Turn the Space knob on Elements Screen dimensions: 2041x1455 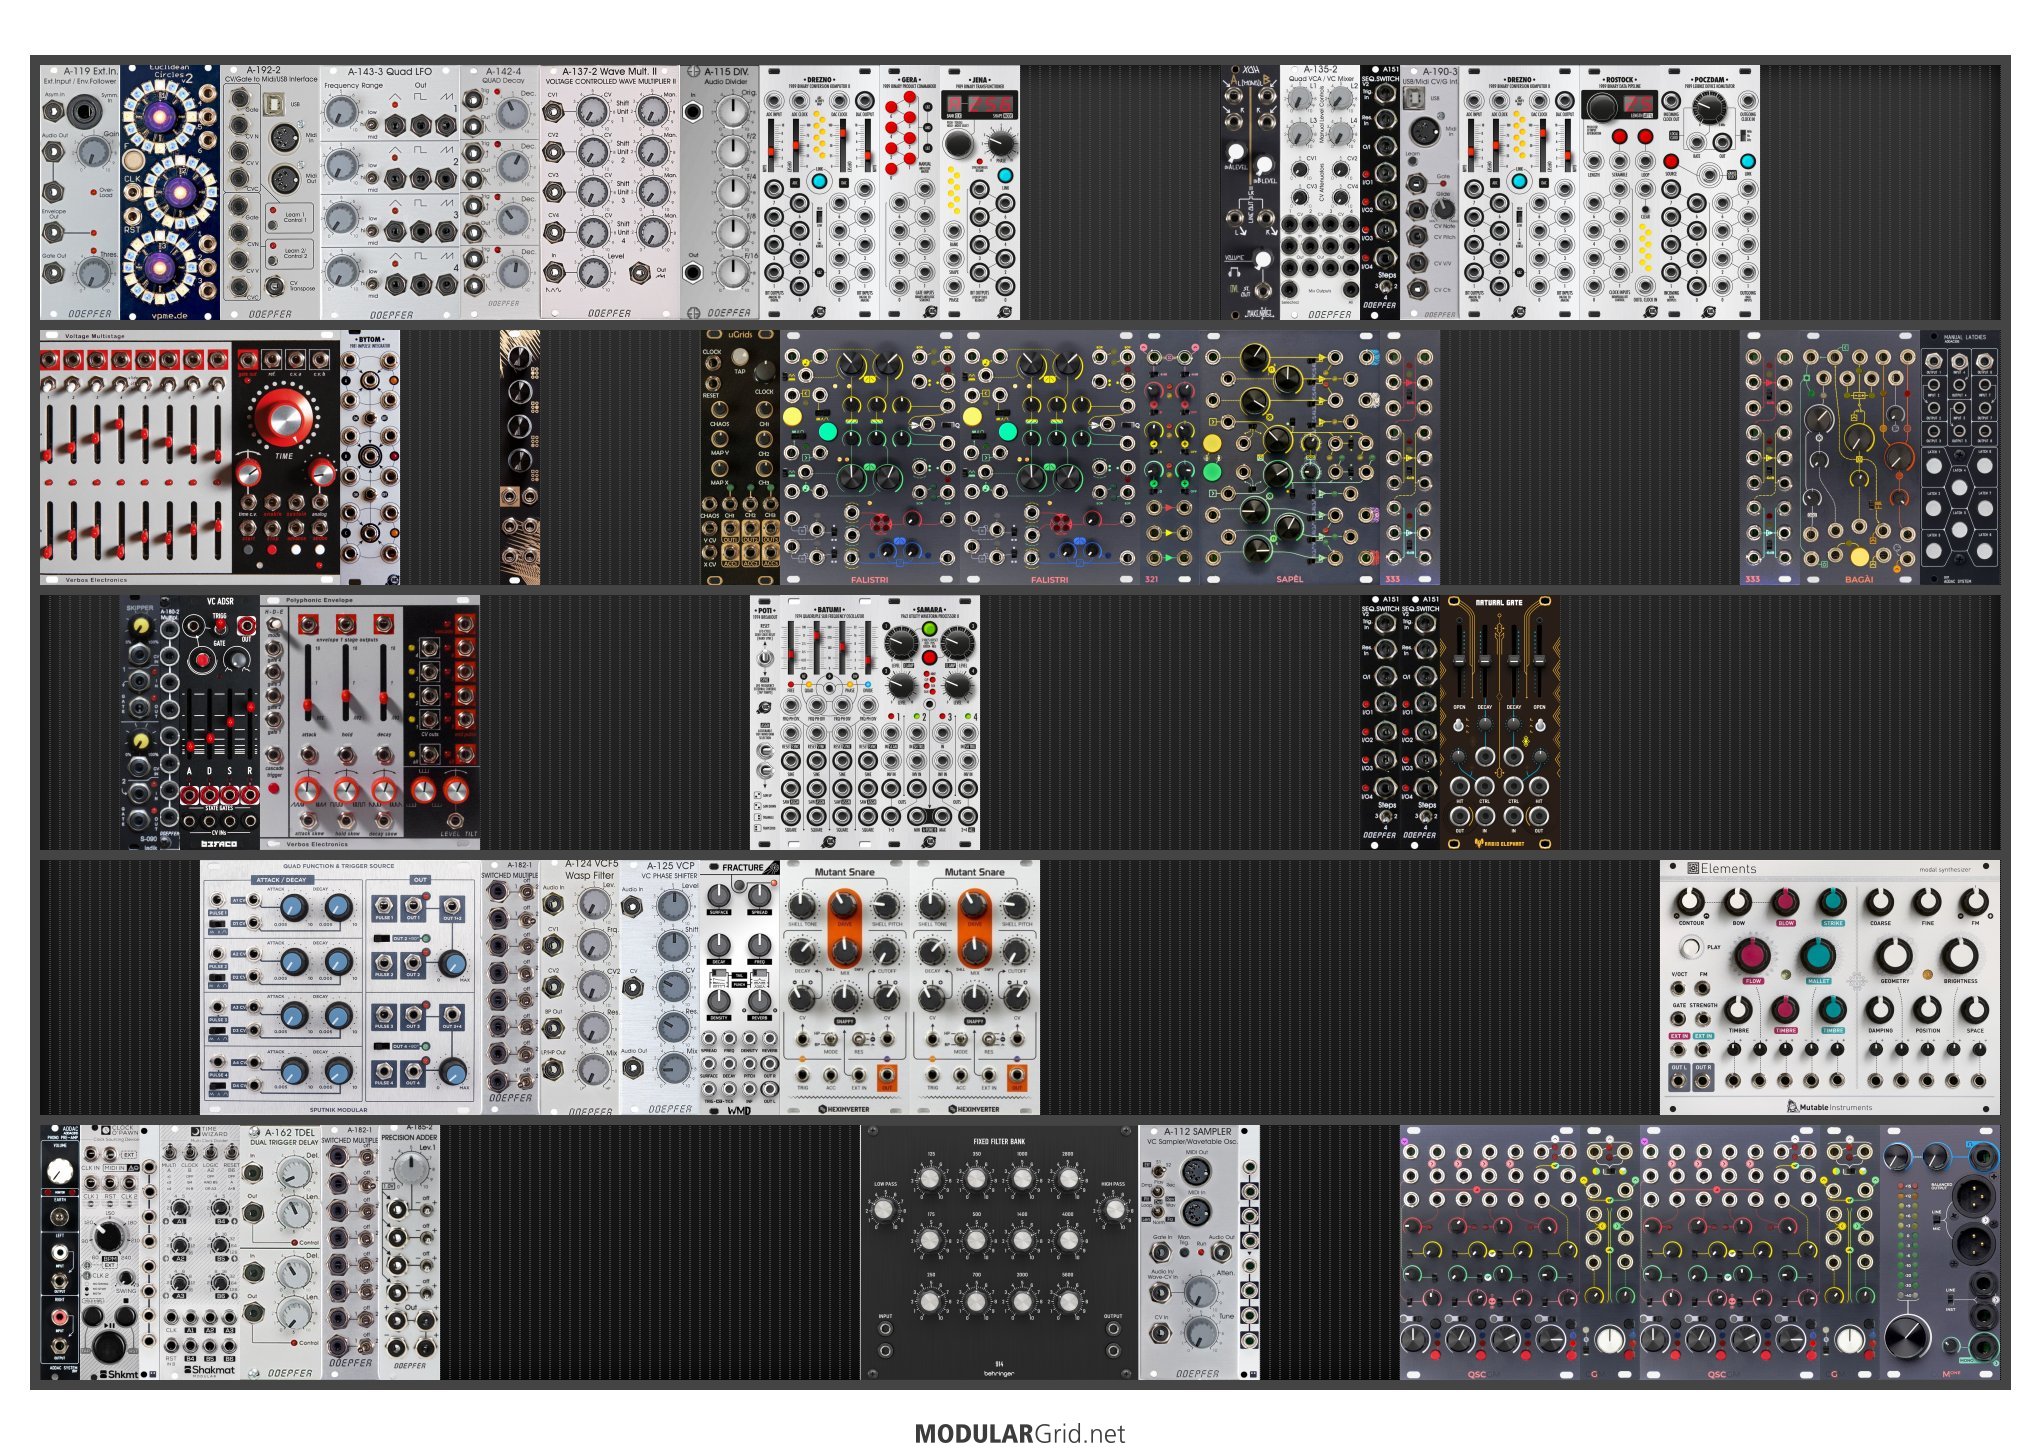click(x=1974, y=1010)
